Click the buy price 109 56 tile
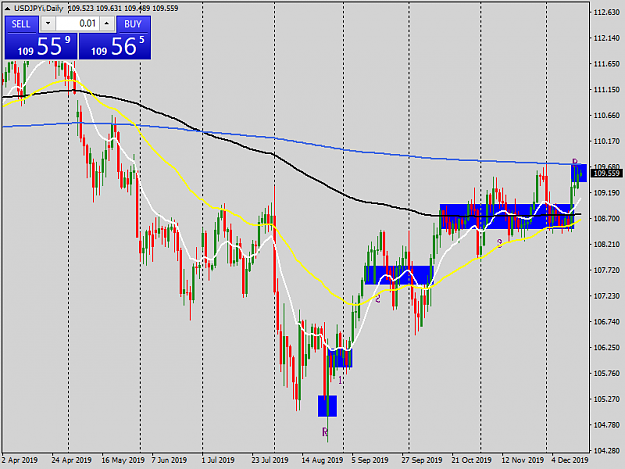 tap(115, 46)
